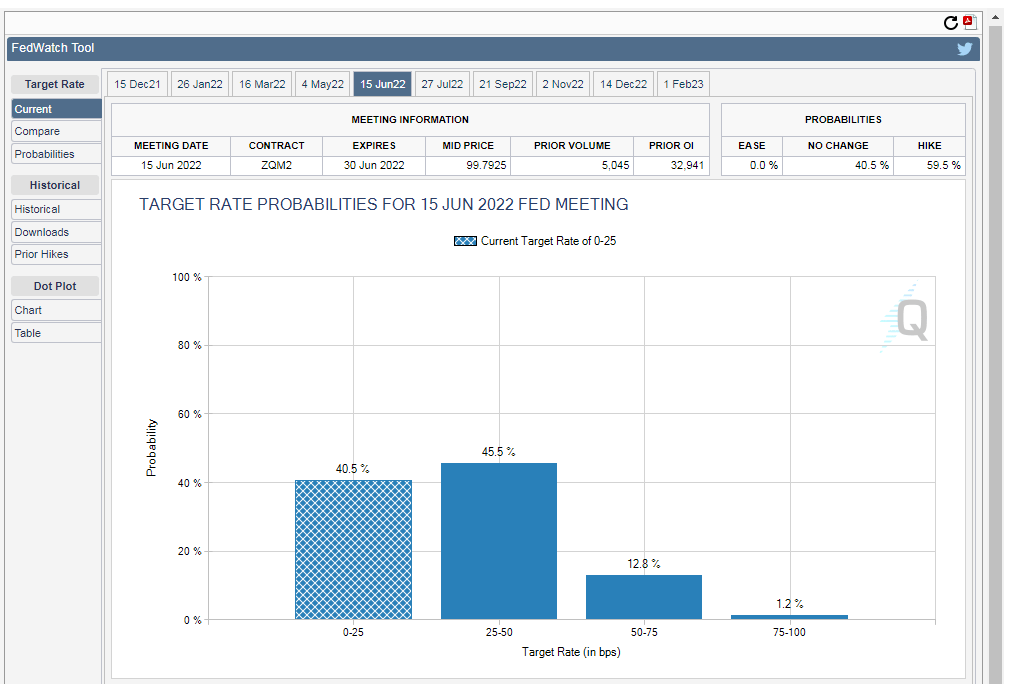Select the 1 Feb23 meeting tab

[x=683, y=84]
